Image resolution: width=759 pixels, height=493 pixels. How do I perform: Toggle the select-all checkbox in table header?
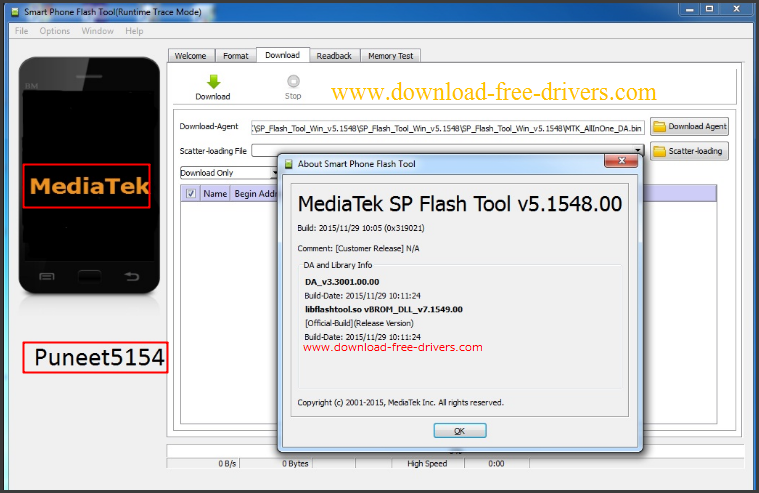(191, 194)
